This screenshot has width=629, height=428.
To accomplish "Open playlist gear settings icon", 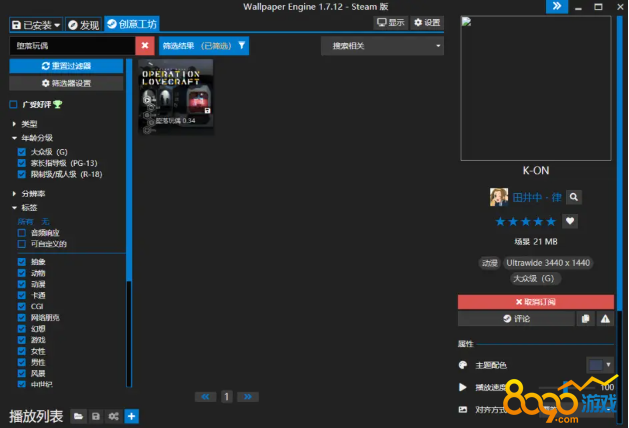I will (x=113, y=416).
